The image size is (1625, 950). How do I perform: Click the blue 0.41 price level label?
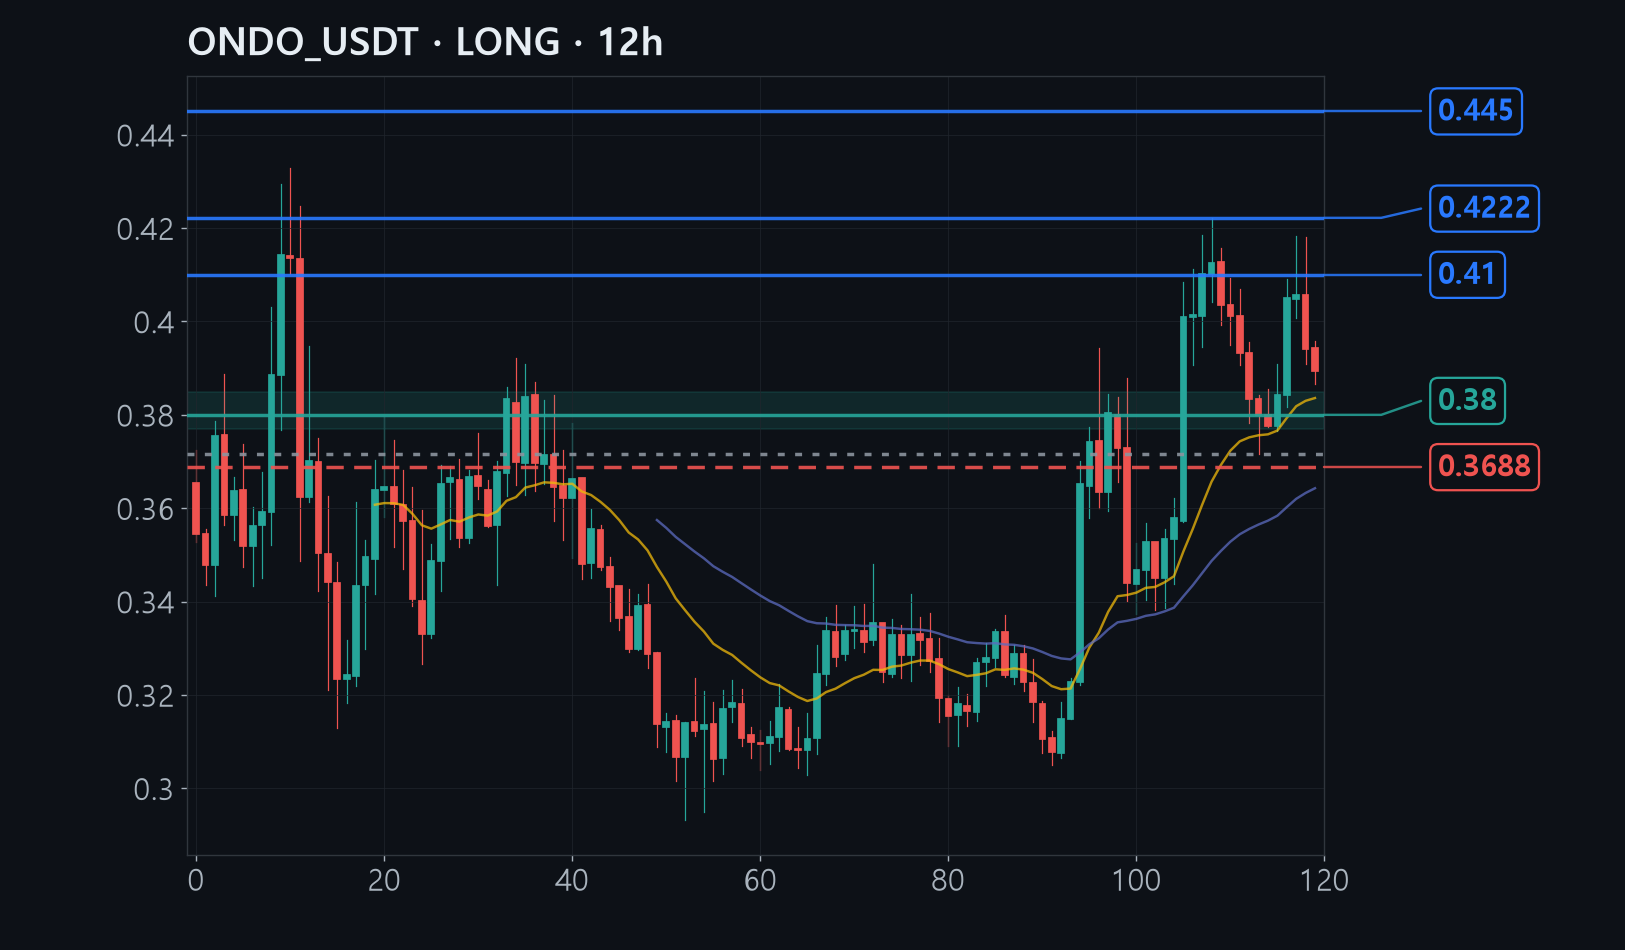[1467, 274]
